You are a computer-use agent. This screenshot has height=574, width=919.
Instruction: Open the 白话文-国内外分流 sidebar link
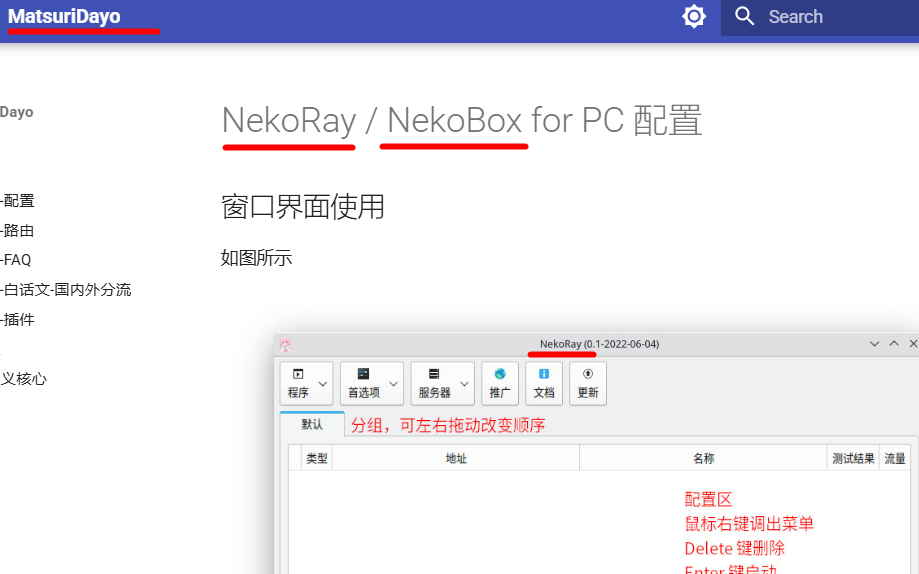pyautogui.click(x=67, y=290)
